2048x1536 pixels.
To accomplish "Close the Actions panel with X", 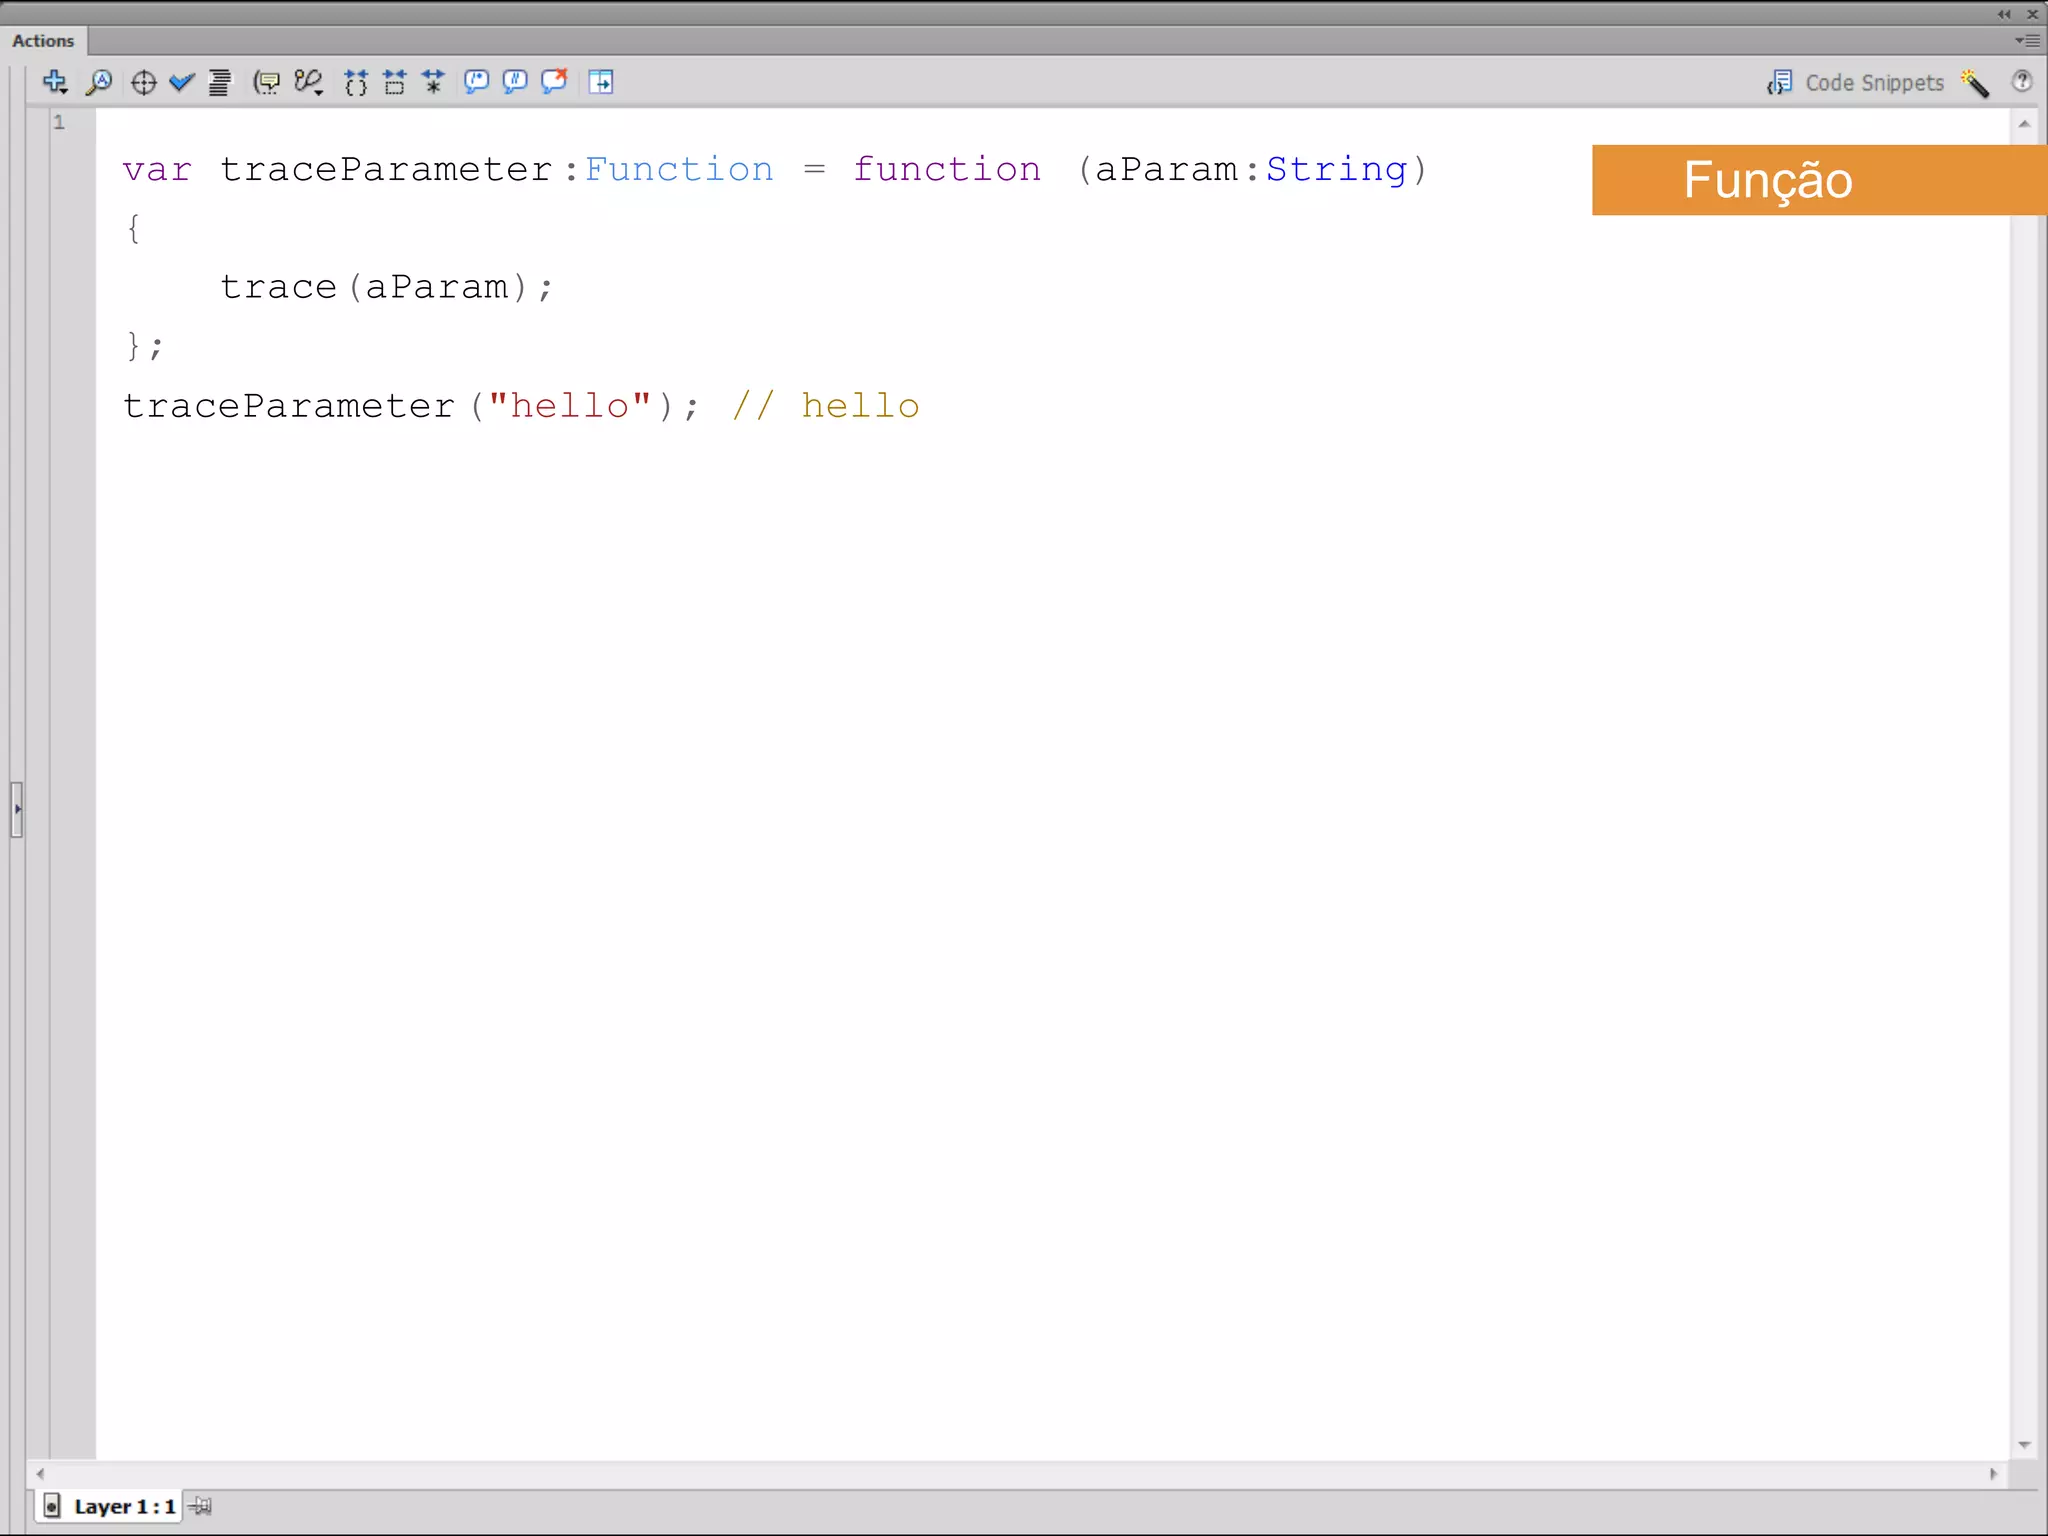I will point(2032,14).
